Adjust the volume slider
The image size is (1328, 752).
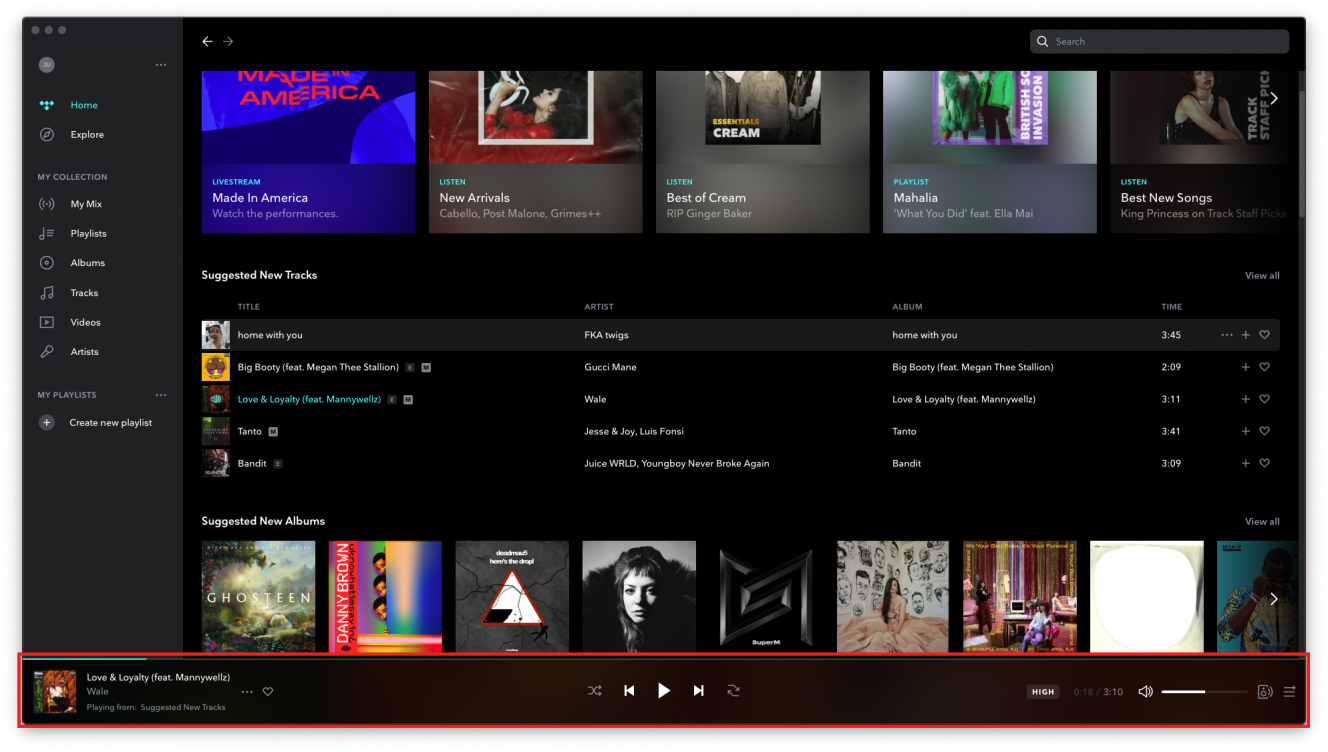[x=1204, y=692]
